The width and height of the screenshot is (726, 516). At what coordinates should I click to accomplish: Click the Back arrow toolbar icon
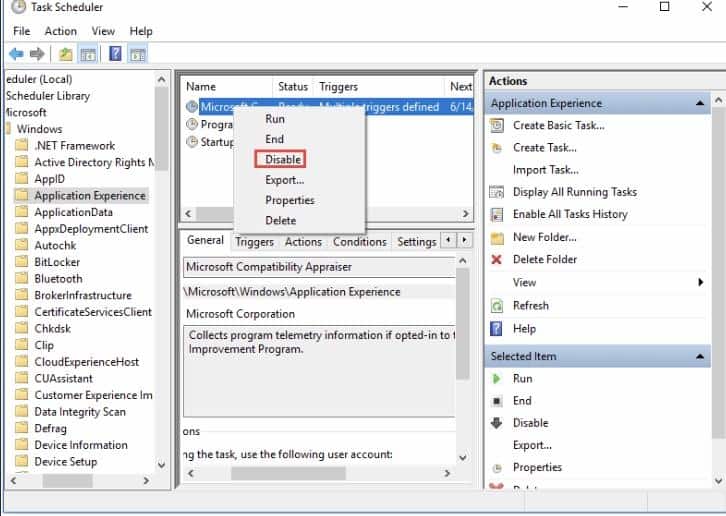tap(16, 54)
